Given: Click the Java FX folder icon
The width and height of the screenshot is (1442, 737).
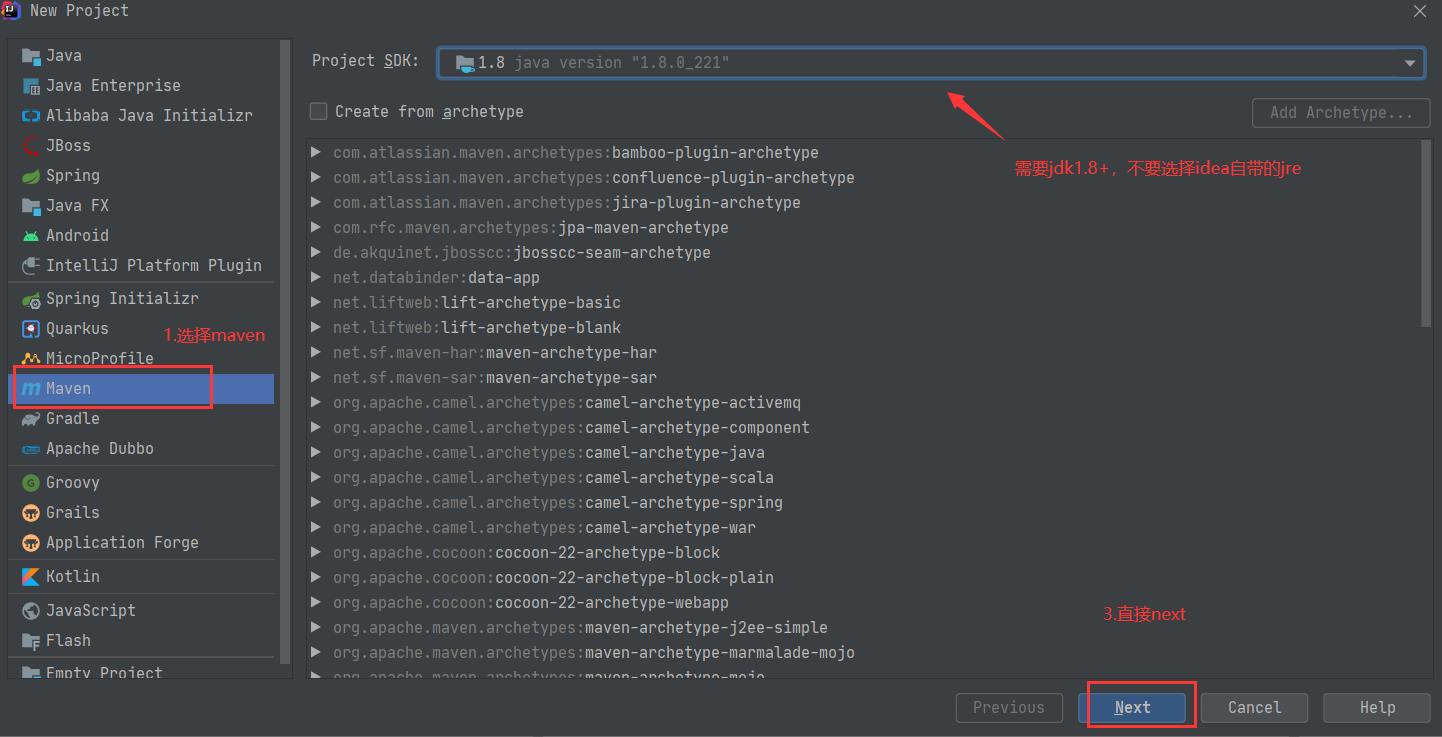Looking at the screenshot, I should tap(30, 206).
